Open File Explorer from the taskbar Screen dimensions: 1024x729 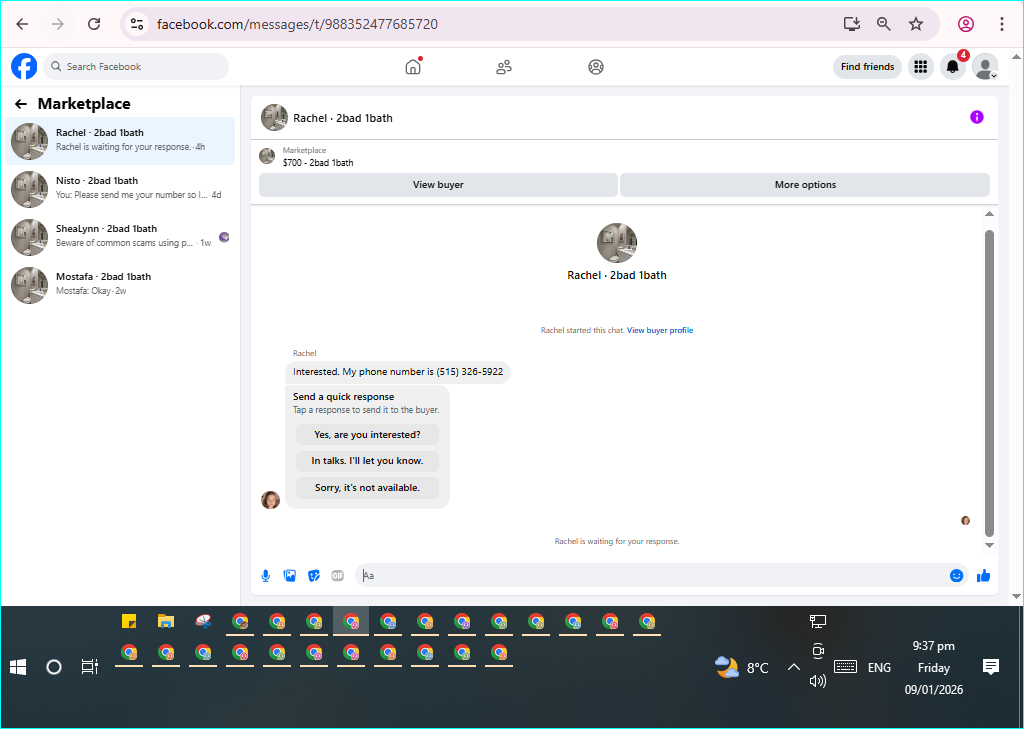click(166, 621)
